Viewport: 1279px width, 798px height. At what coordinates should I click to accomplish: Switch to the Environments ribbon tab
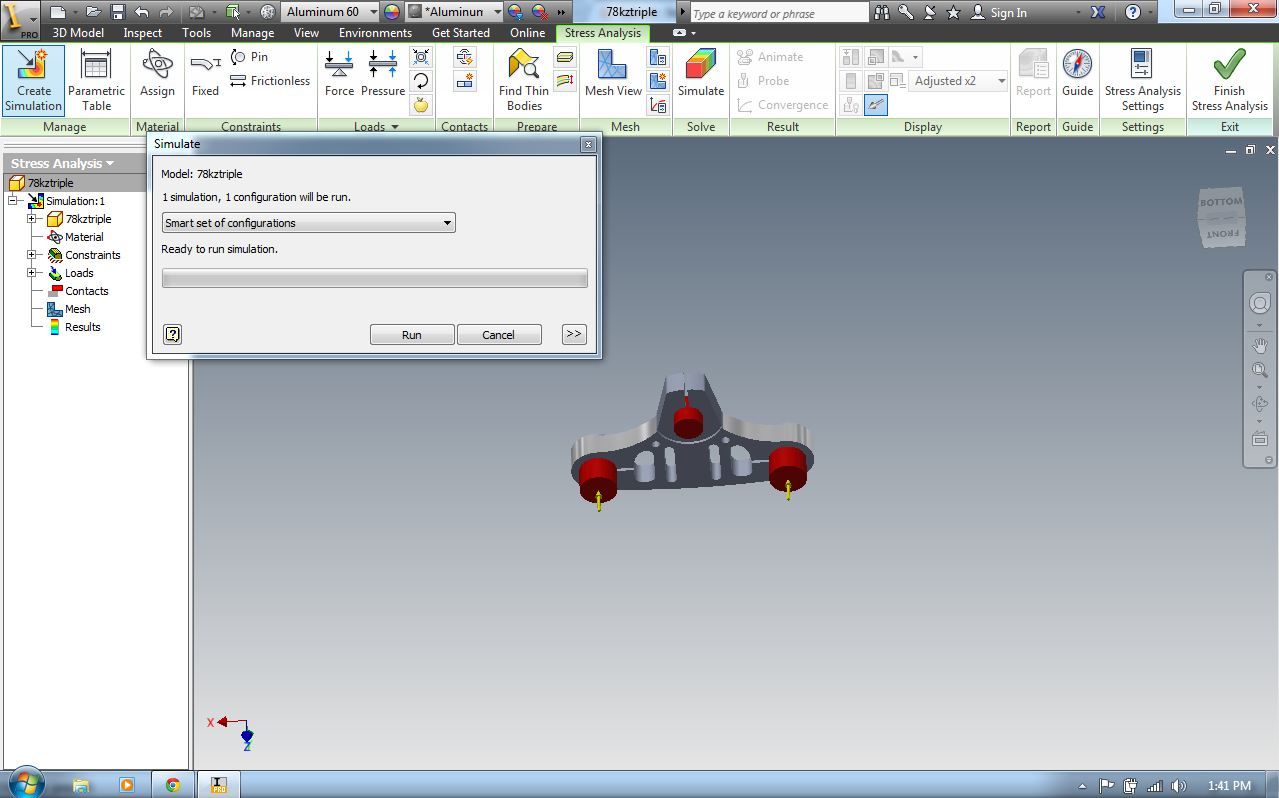(x=375, y=32)
